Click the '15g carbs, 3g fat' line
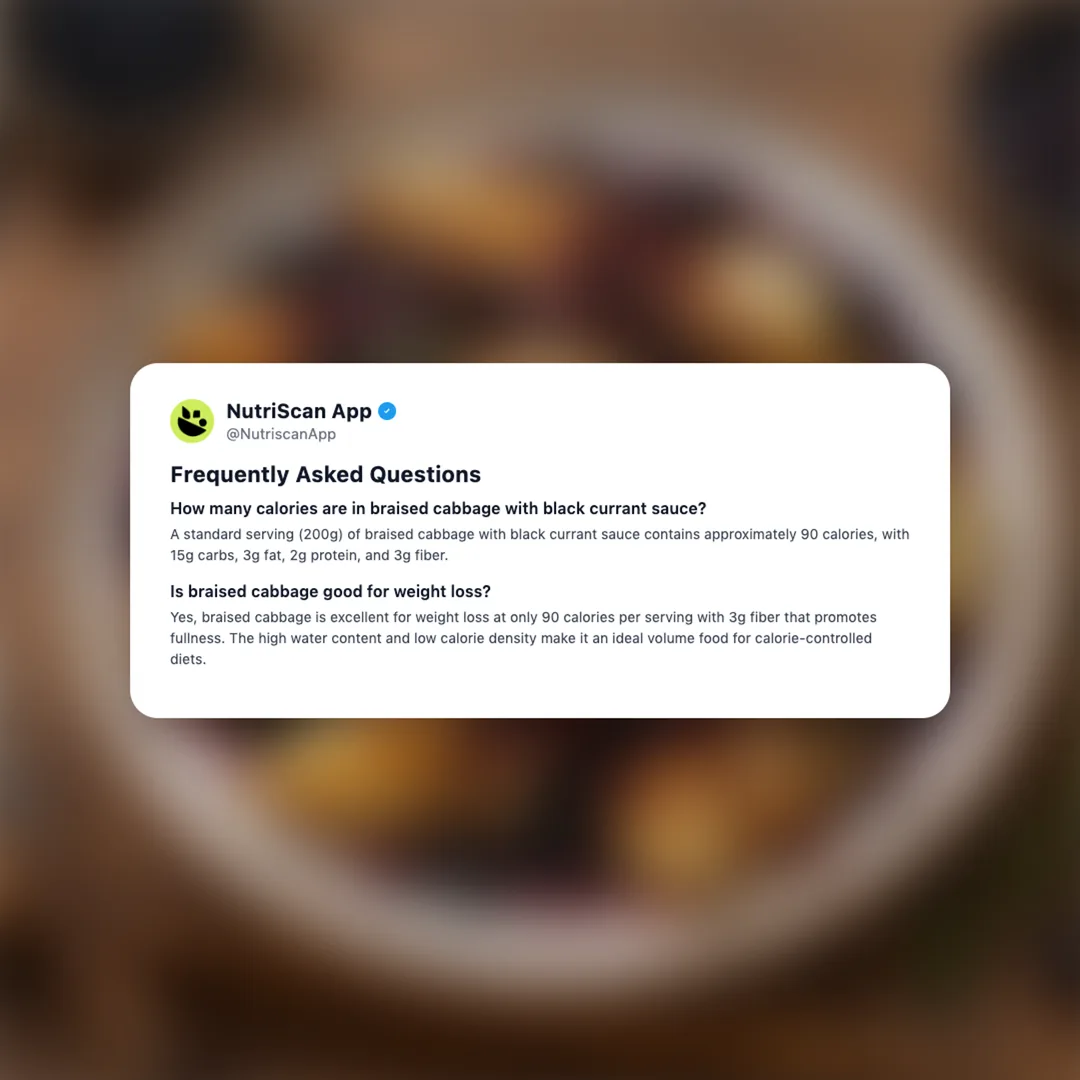 pyautogui.click(x=309, y=555)
